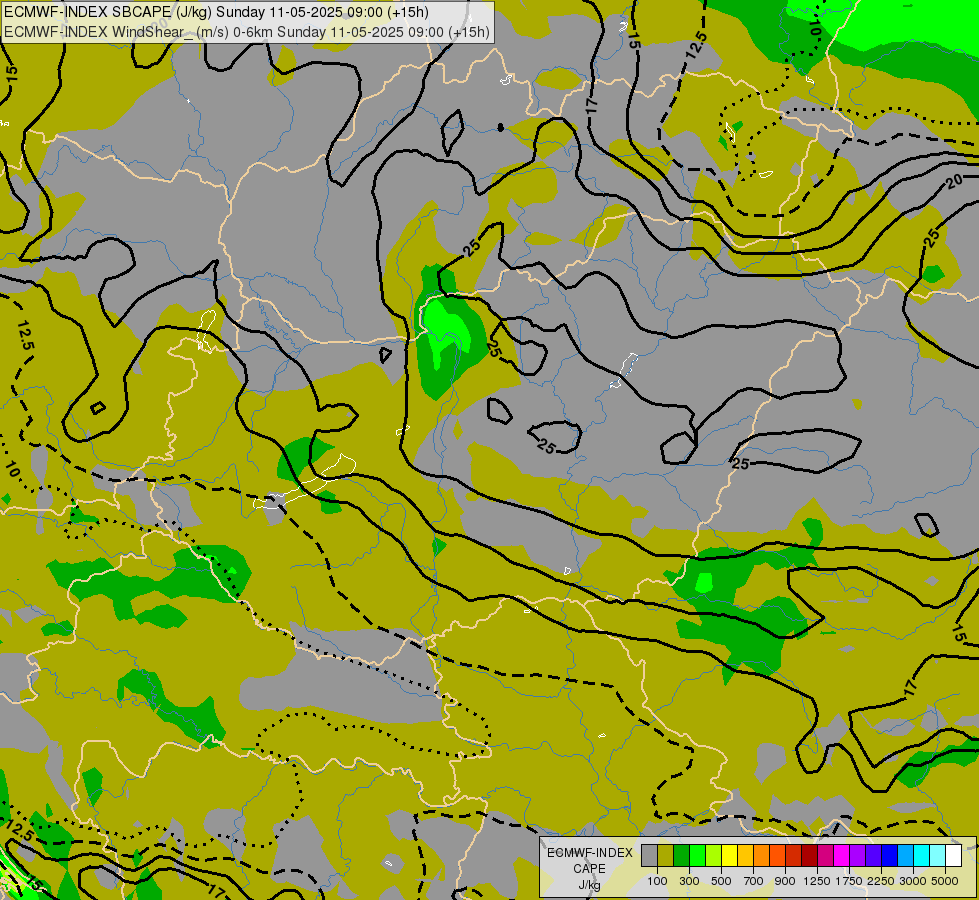Click the legend label 1250
This screenshot has width=979, height=900.
pos(817,881)
